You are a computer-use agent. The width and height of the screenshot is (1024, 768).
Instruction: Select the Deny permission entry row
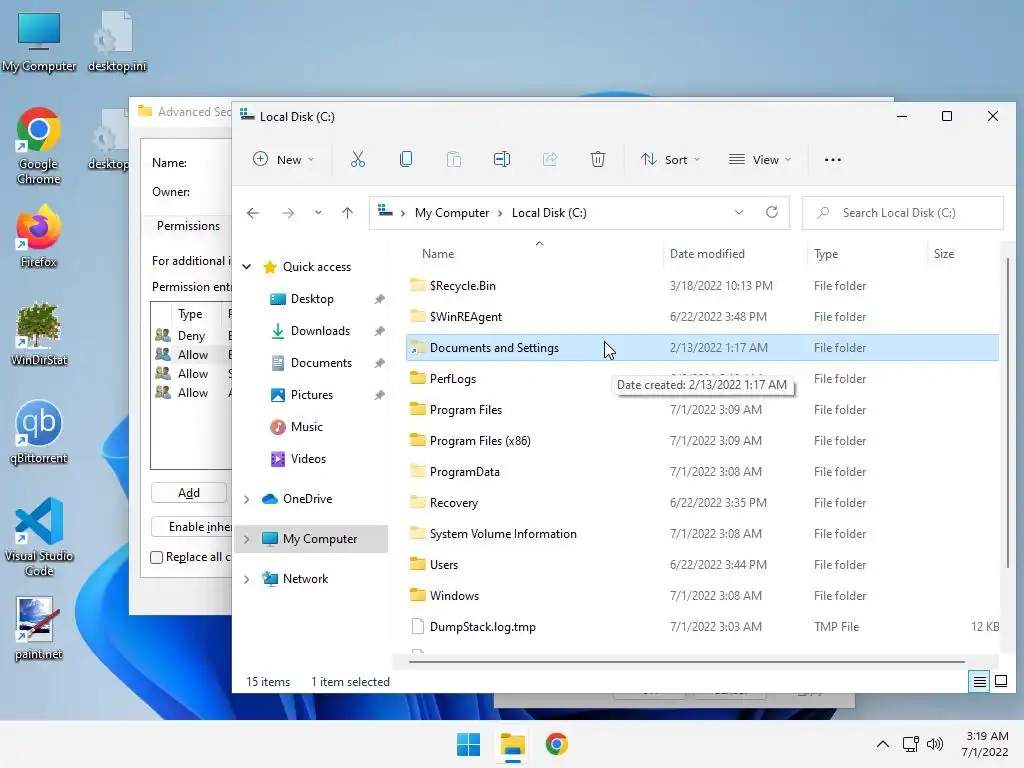pos(192,336)
